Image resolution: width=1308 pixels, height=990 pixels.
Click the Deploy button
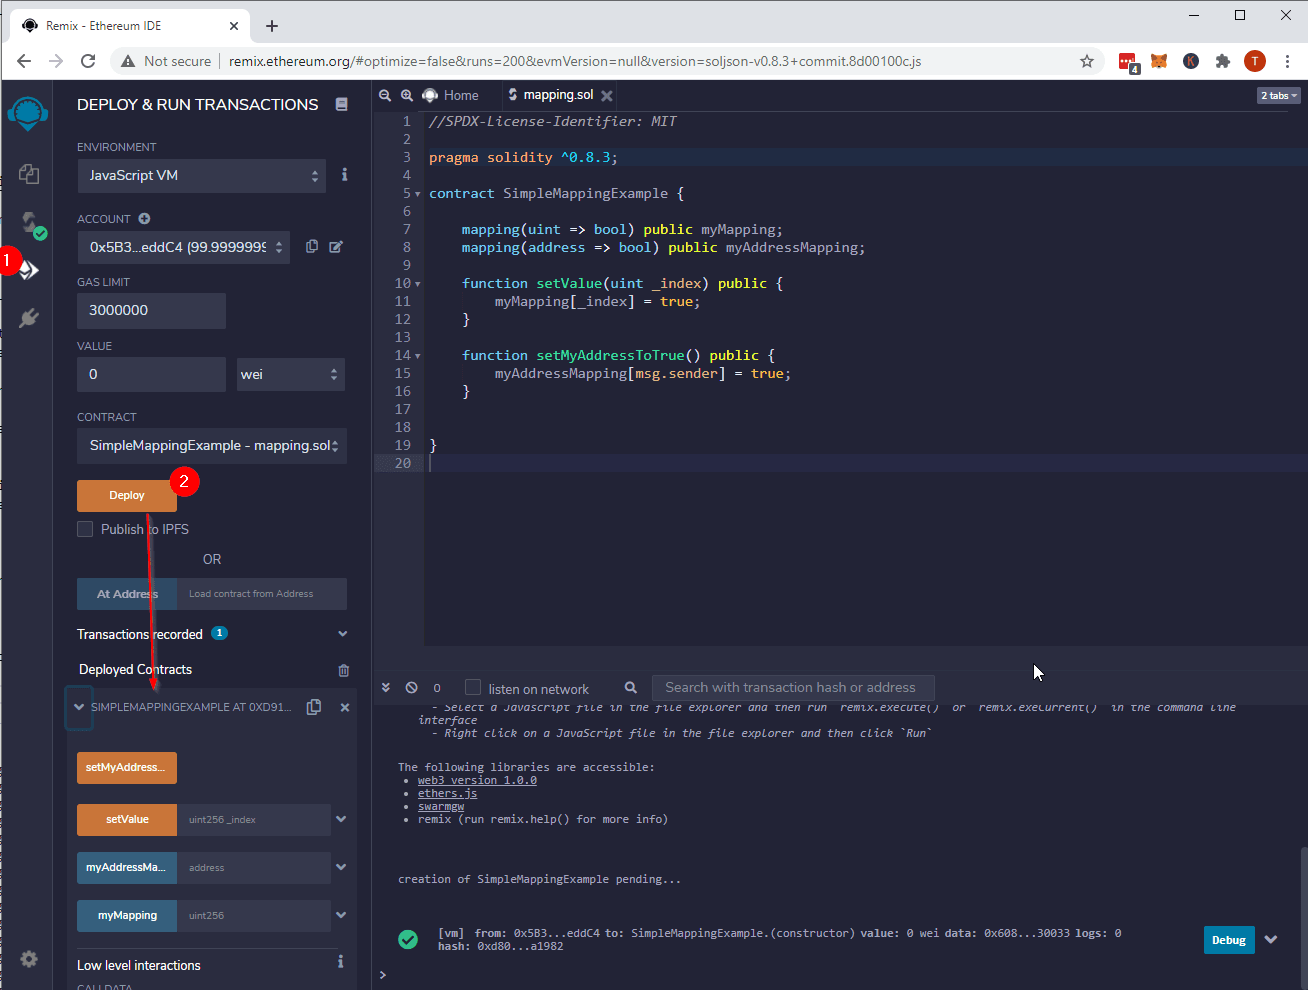tap(127, 496)
